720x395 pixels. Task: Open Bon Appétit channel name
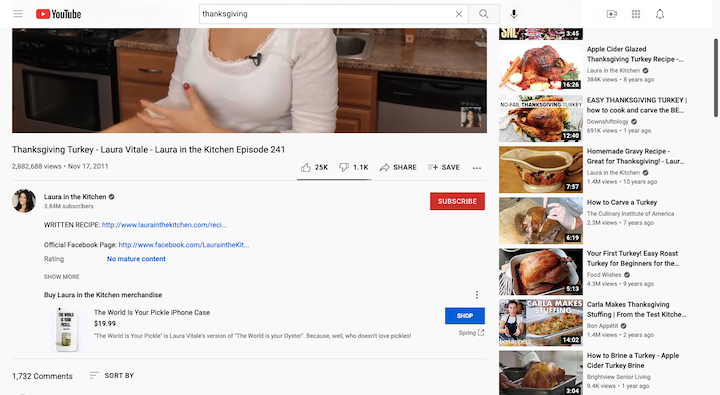(602, 326)
